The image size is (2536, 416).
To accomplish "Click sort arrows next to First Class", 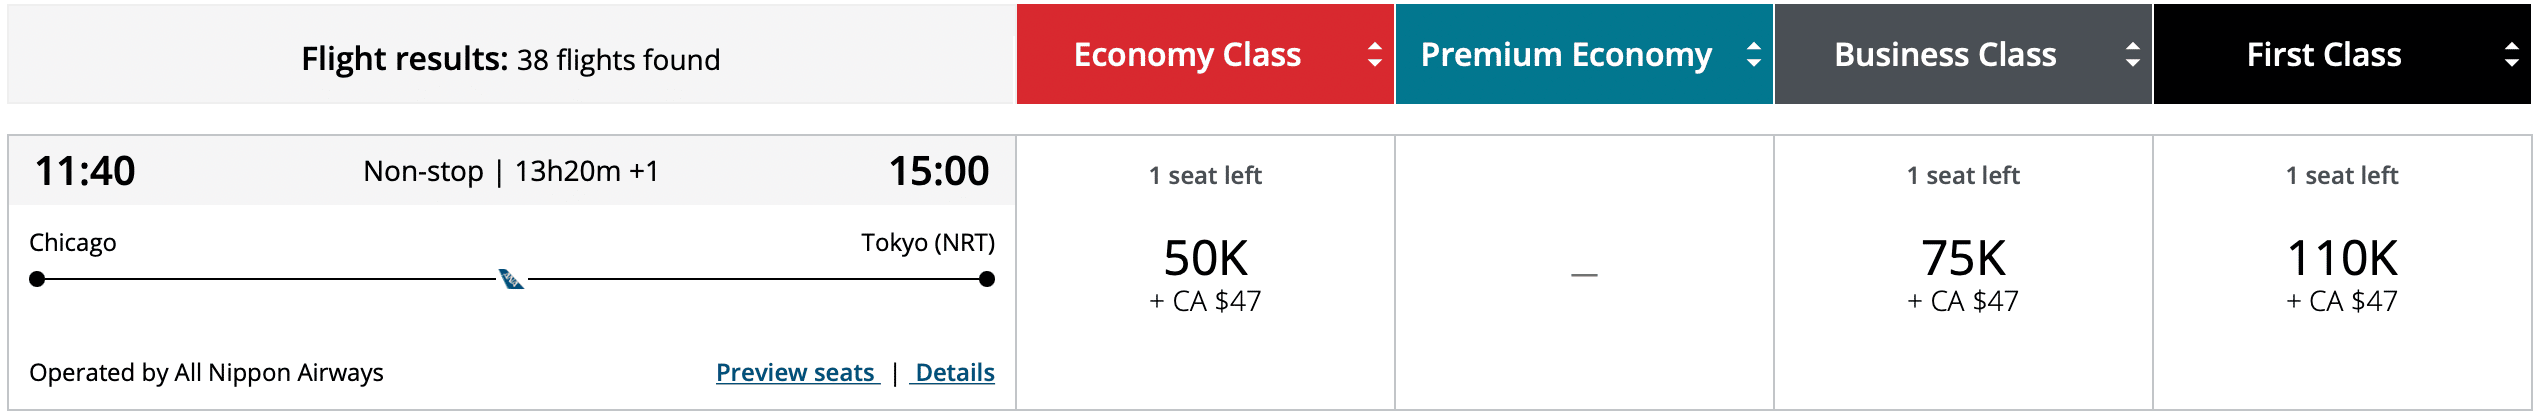I will (x=2511, y=54).
